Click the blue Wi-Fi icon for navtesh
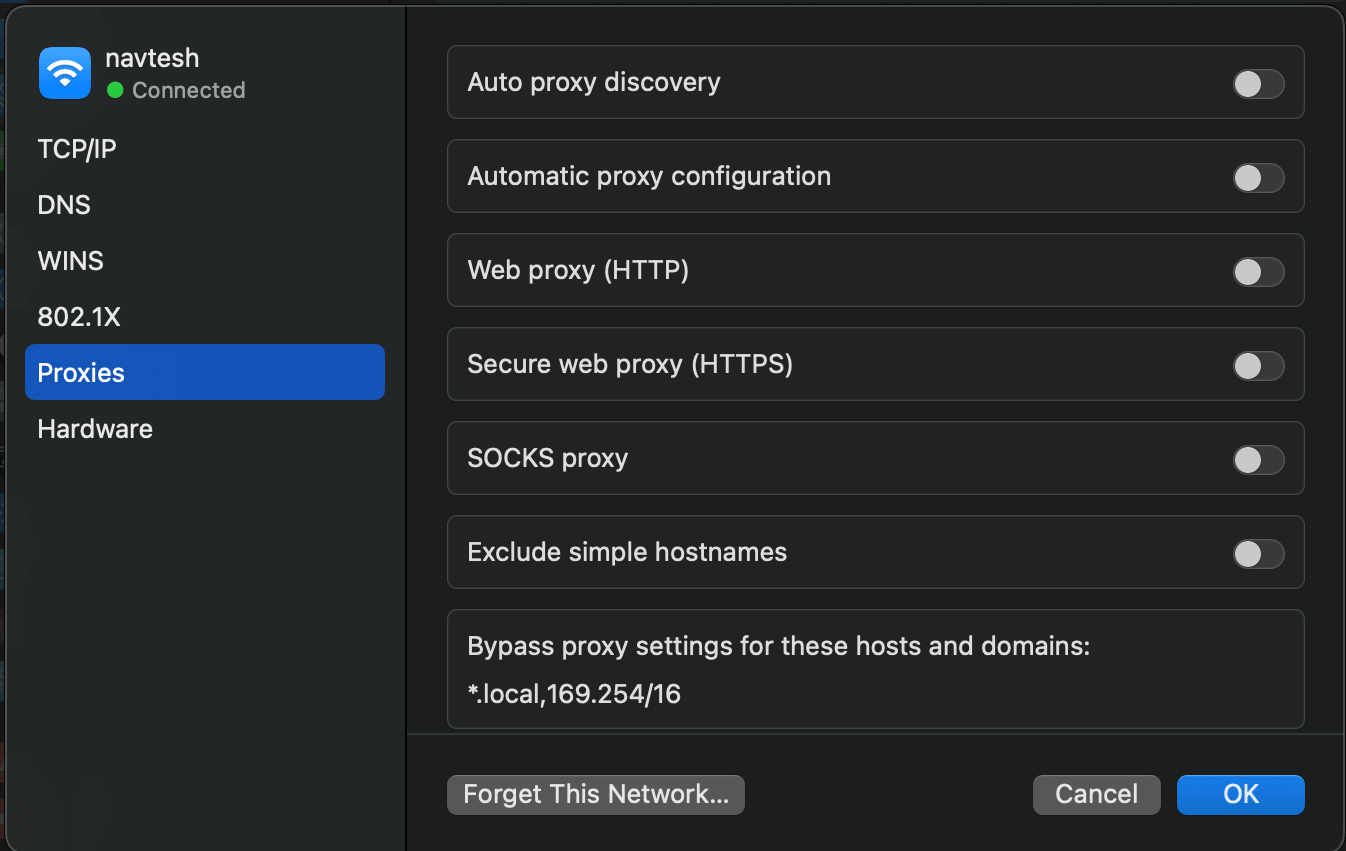 click(x=64, y=72)
